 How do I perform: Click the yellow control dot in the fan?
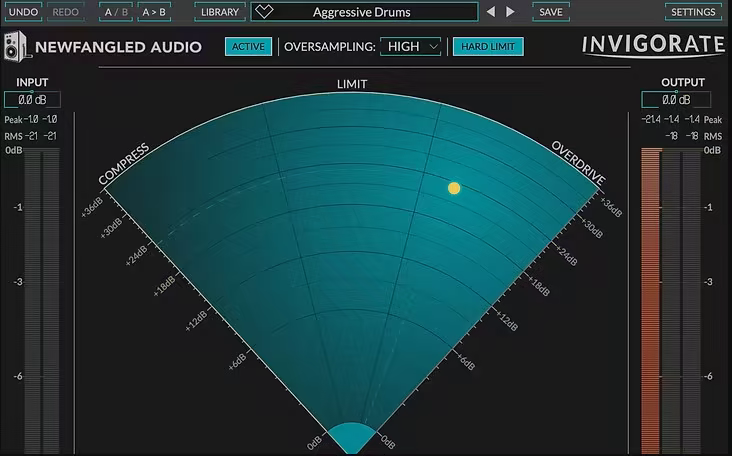coord(454,188)
